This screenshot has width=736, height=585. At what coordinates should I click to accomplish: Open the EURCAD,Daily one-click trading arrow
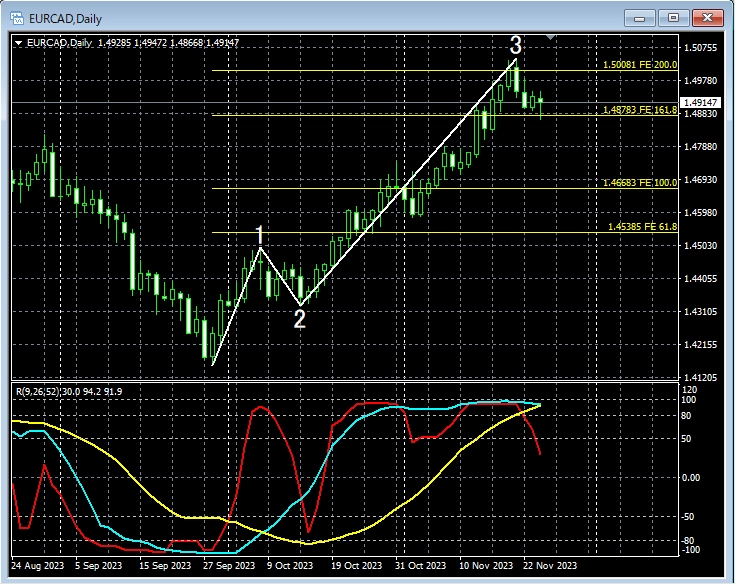(18, 42)
